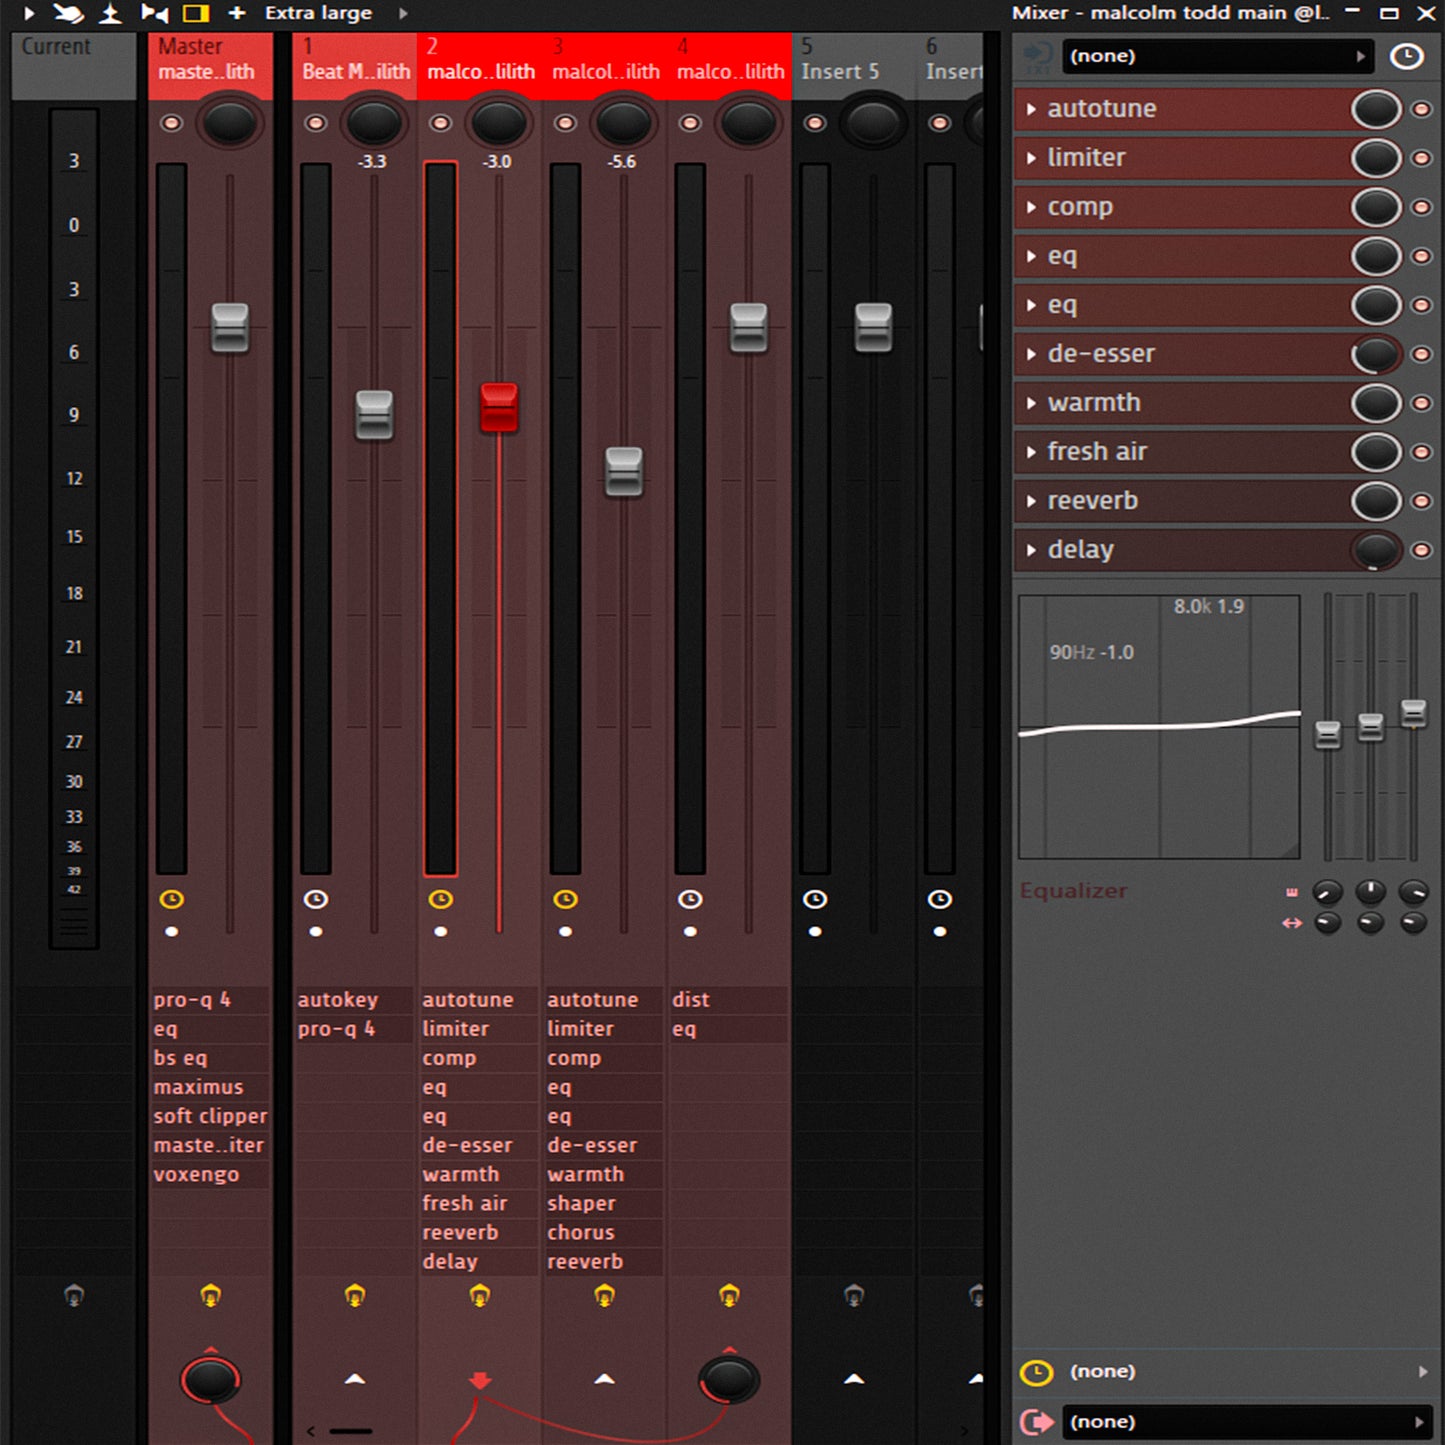The image size is (1445, 1445).
Task: Open autokey plugin on track 1
Action: [354, 1000]
